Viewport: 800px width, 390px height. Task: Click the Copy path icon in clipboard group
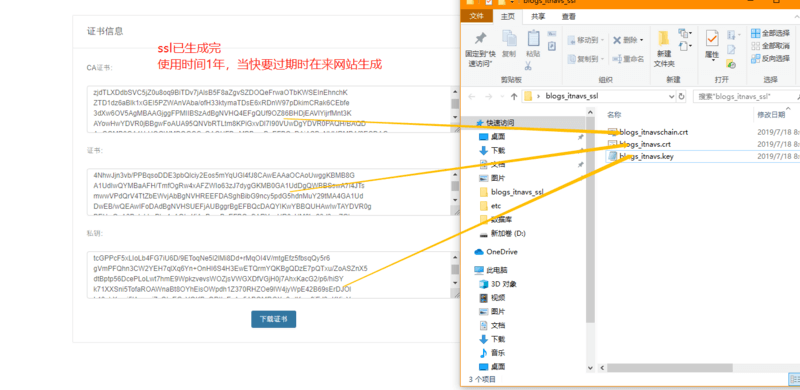(x=552, y=34)
